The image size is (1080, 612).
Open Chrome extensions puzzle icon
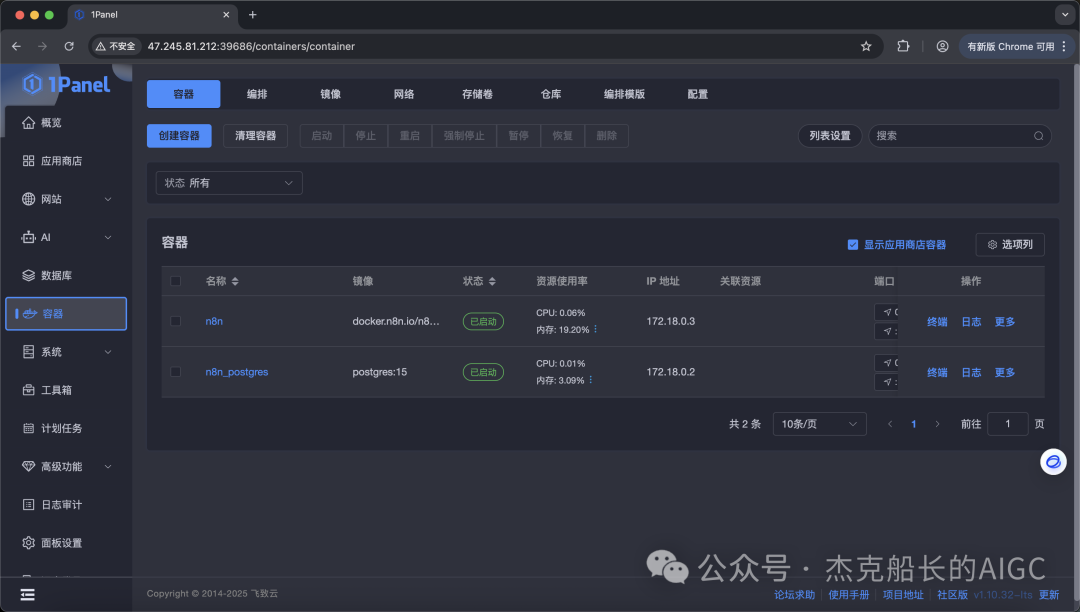pos(903,46)
